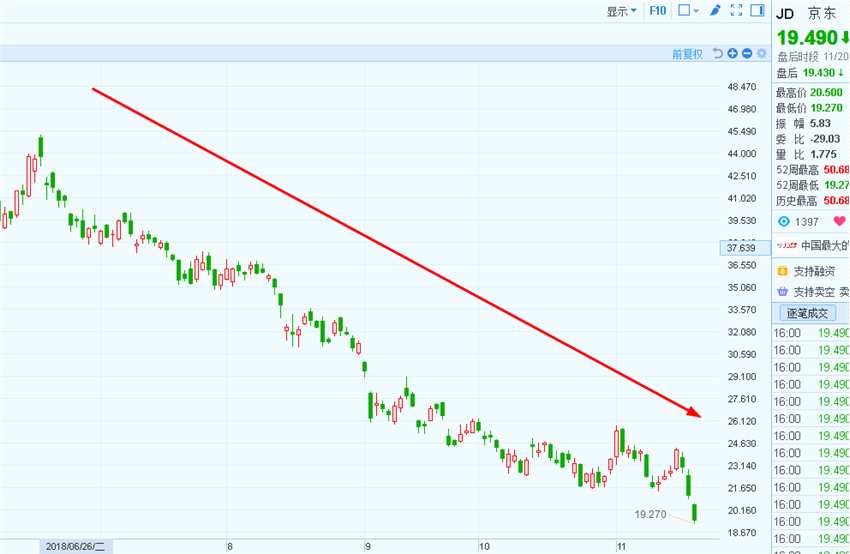Click the 支持融资 margin financing icon
Viewport: 850px width, 554px height.
pyautogui.click(x=782, y=271)
